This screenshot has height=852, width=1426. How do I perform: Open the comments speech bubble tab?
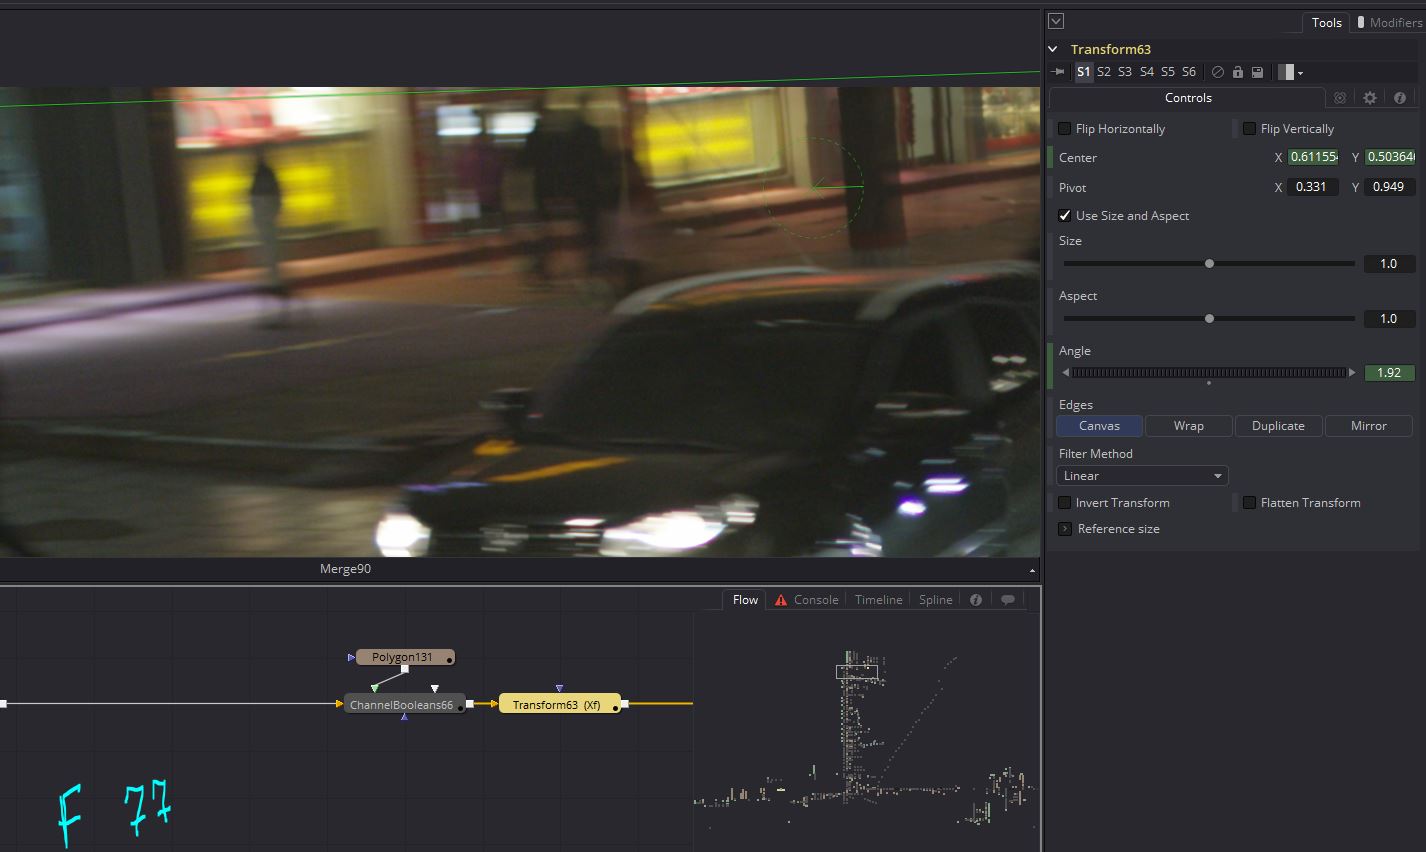[x=1008, y=600]
